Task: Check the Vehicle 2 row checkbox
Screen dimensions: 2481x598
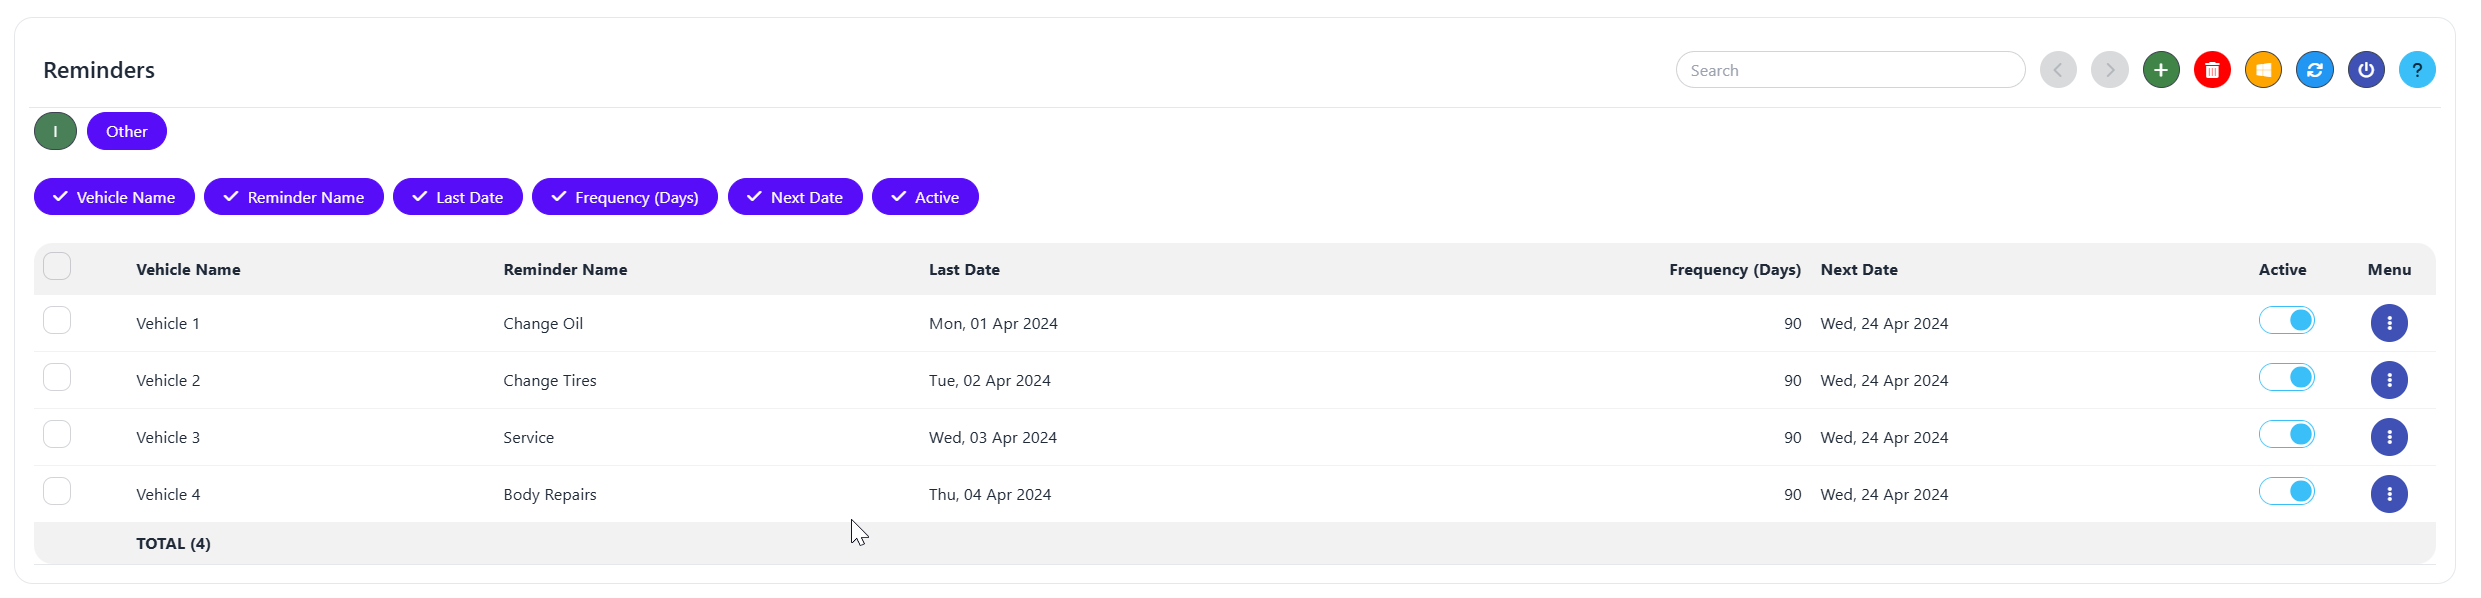Action: (x=57, y=378)
